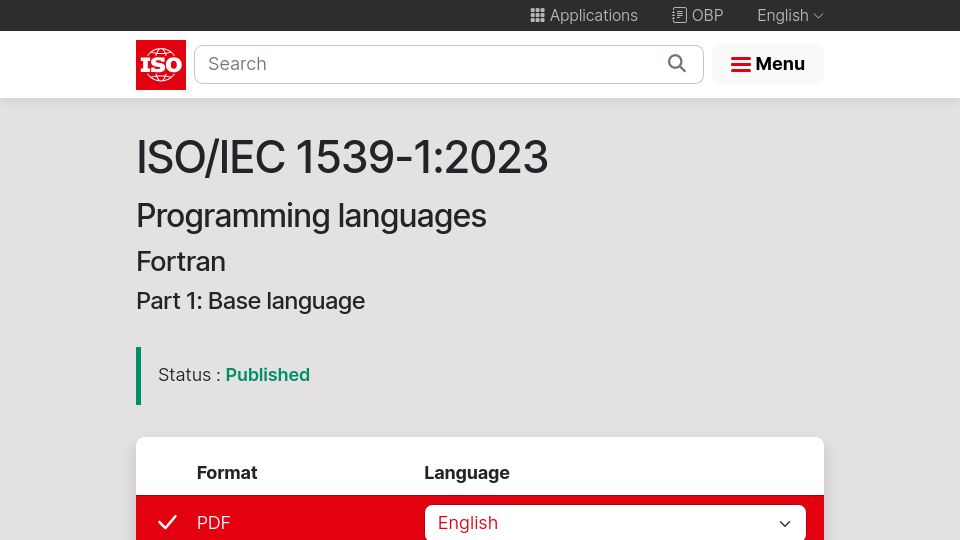Click the PDF format label
The width and height of the screenshot is (960, 540).
213,523
